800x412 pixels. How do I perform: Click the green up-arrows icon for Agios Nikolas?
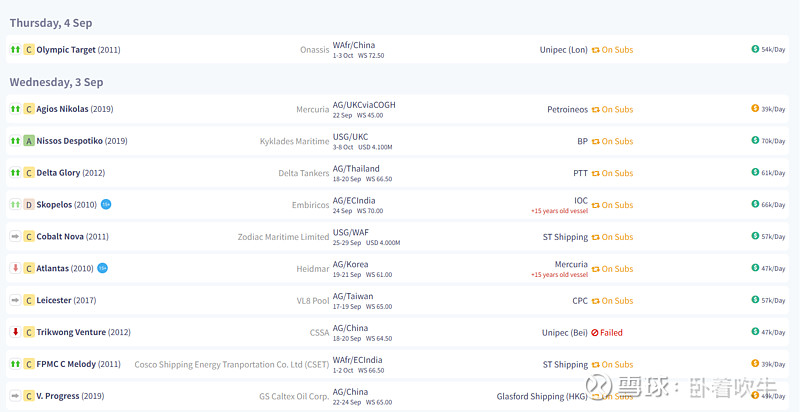(15, 109)
